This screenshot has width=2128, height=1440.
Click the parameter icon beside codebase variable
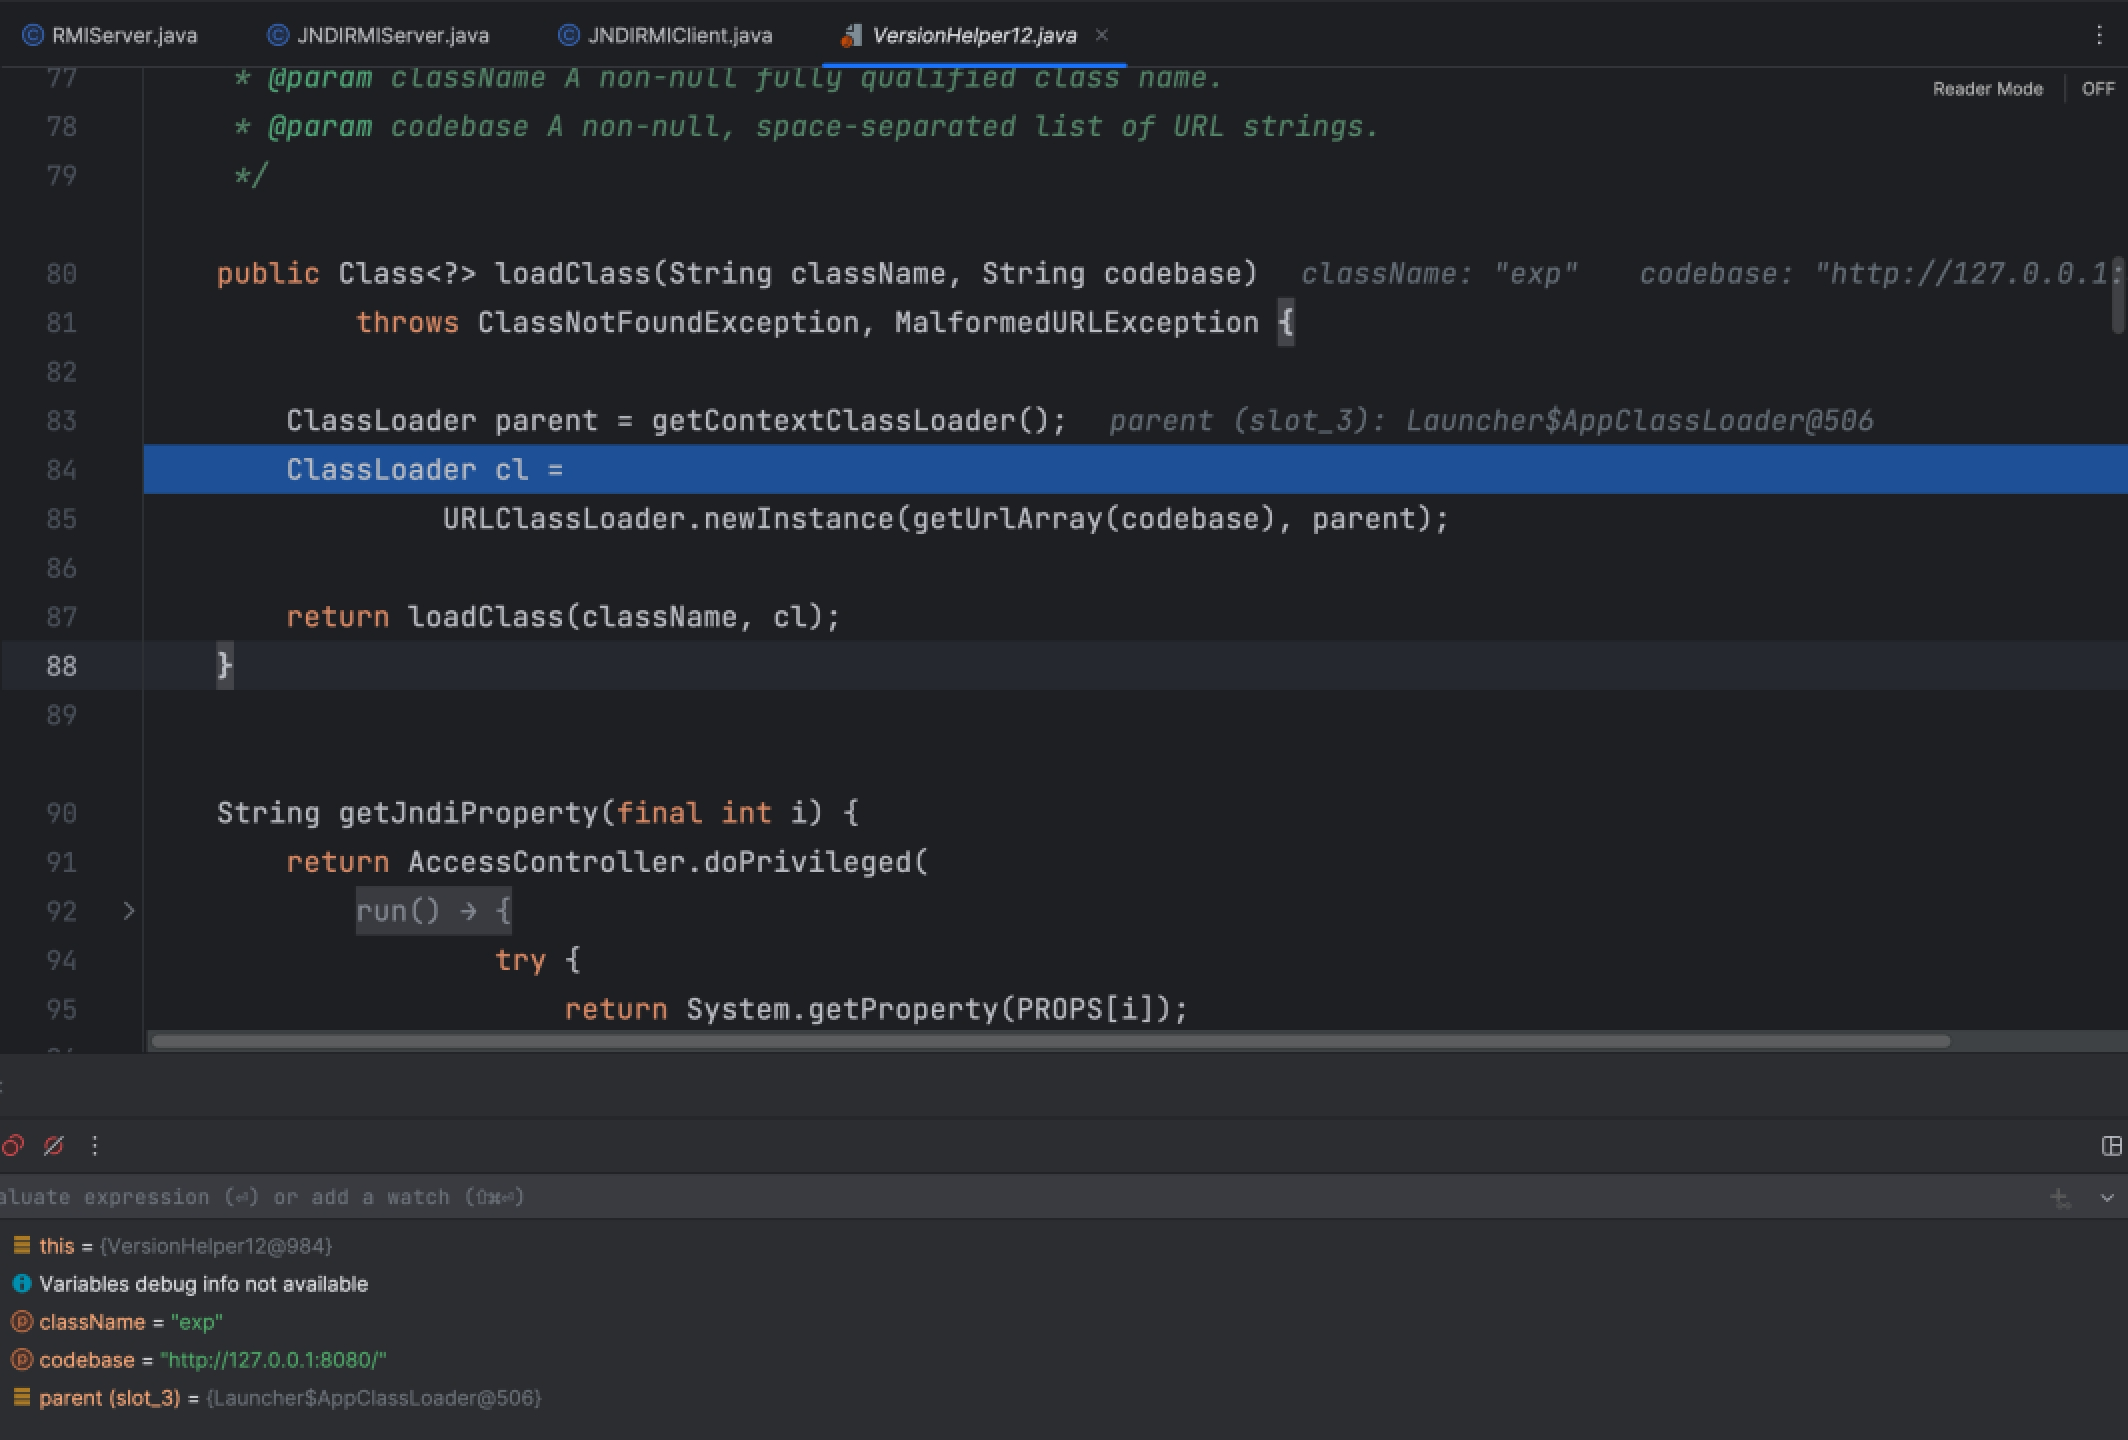tap(21, 1360)
